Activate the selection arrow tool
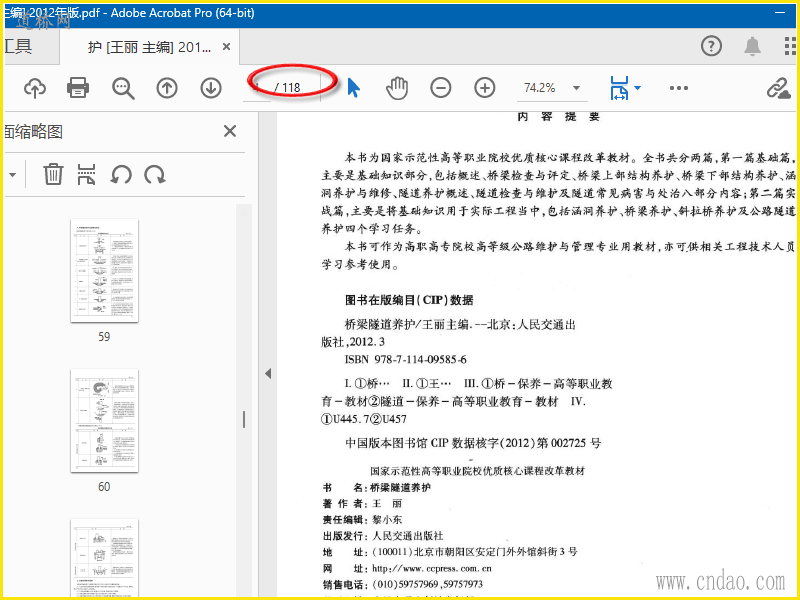Screen dimensions: 800x600 [353, 88]
